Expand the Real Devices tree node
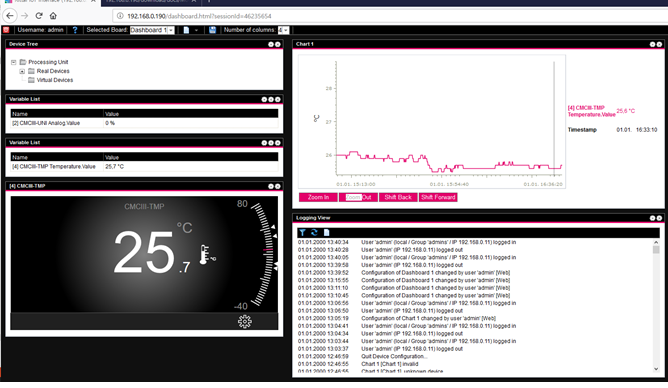The width and height of the screenshot is (668, 388). tap(22, 71)
